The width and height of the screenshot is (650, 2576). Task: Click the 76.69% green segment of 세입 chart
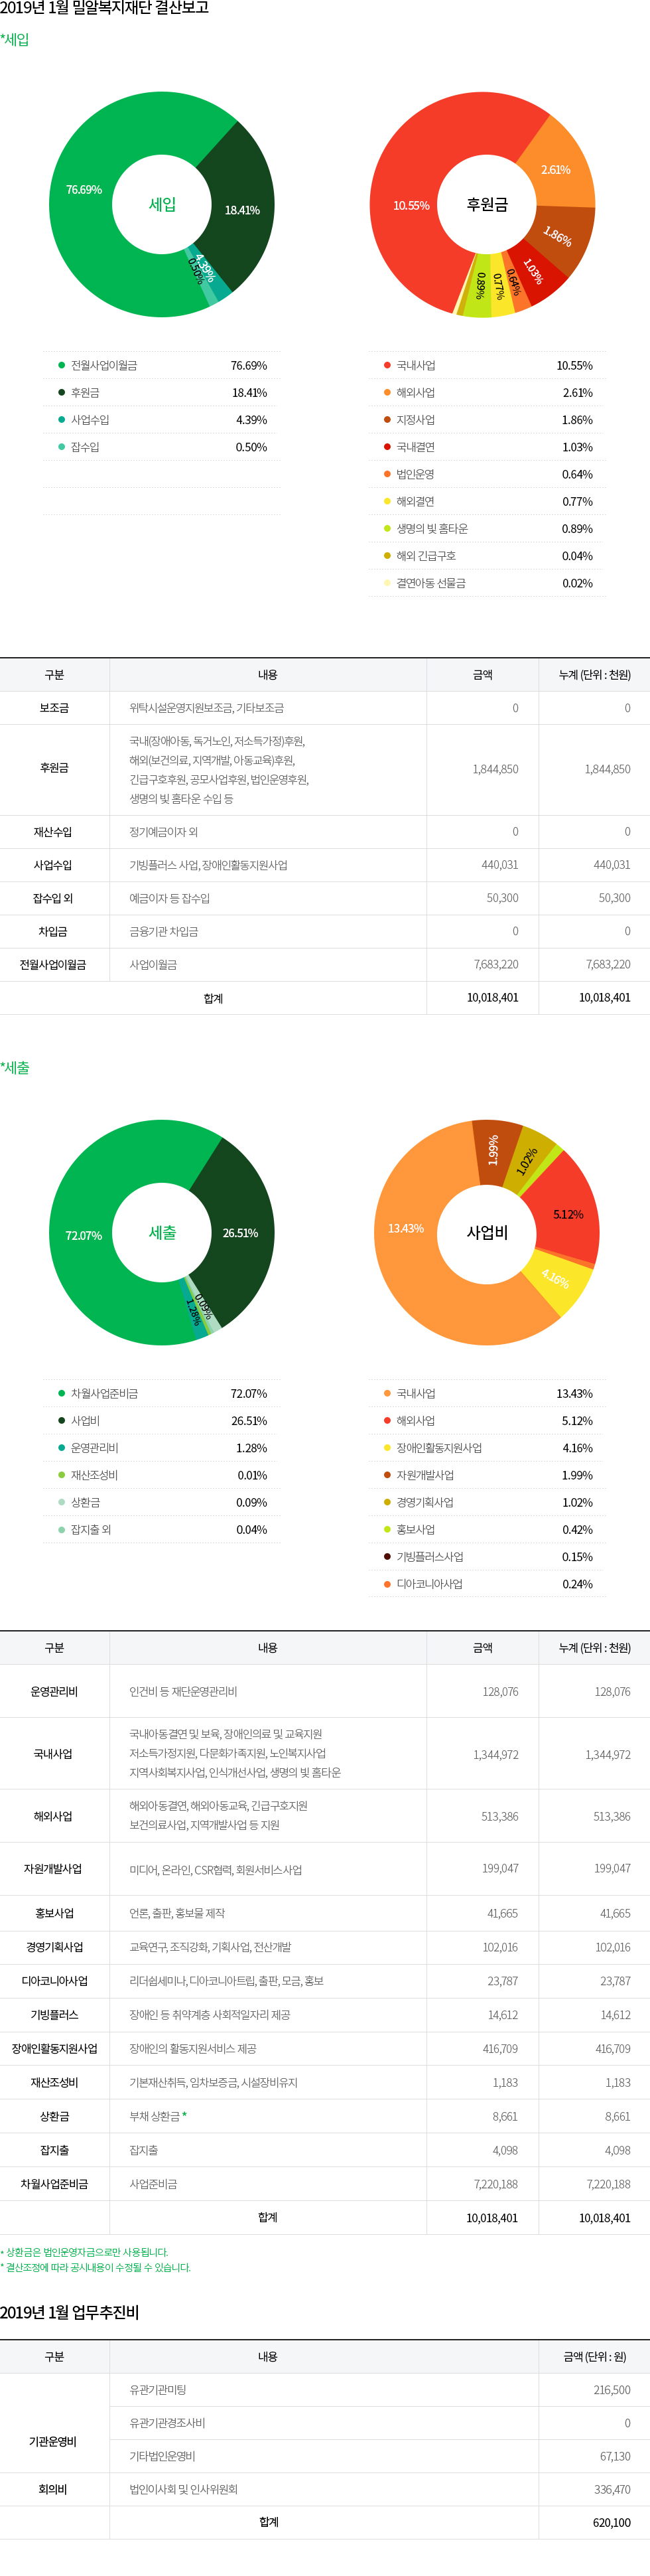pos(84,190)
